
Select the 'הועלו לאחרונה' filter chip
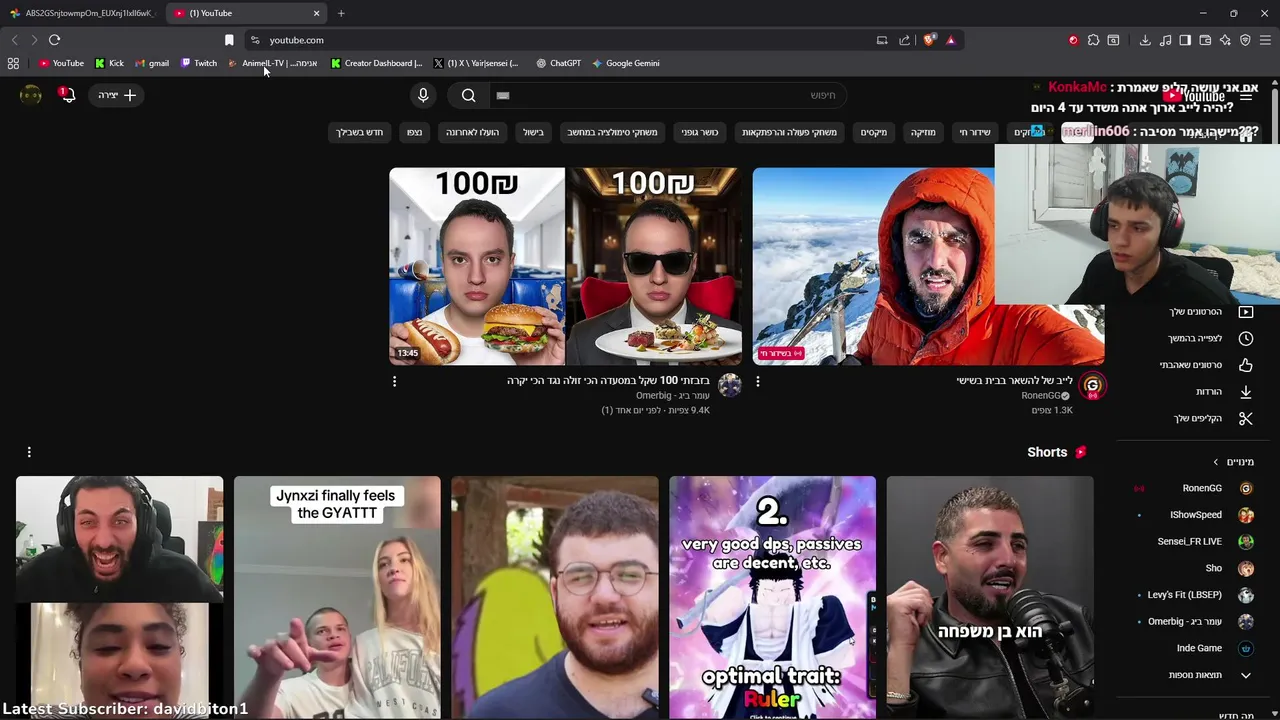coord(472,132)
